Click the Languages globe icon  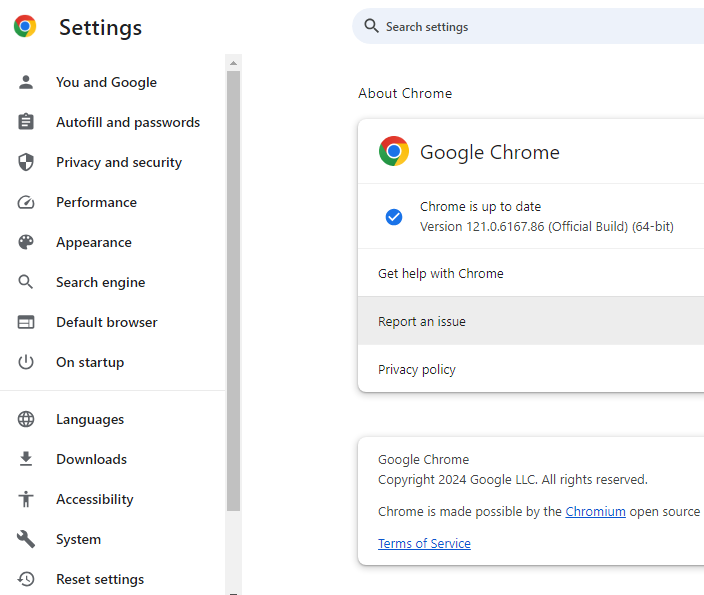26,419
